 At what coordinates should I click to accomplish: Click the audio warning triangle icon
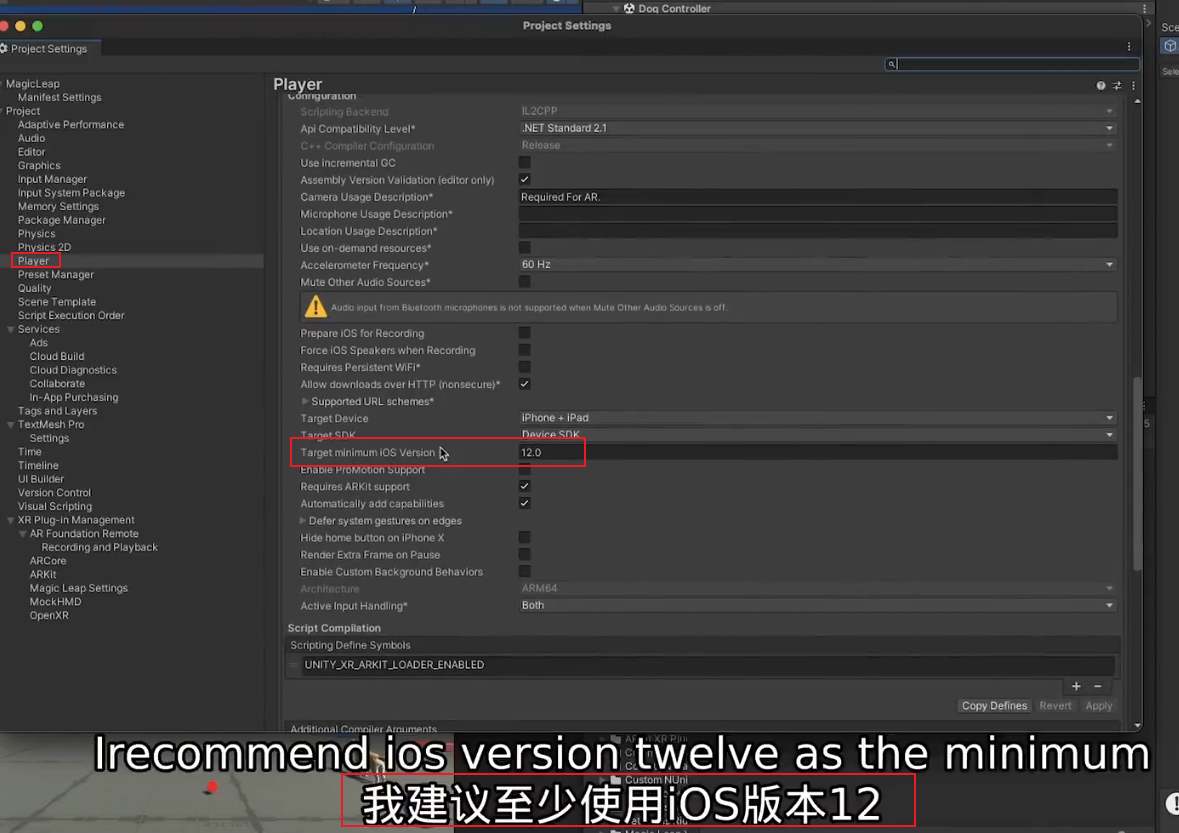point(316,307)
